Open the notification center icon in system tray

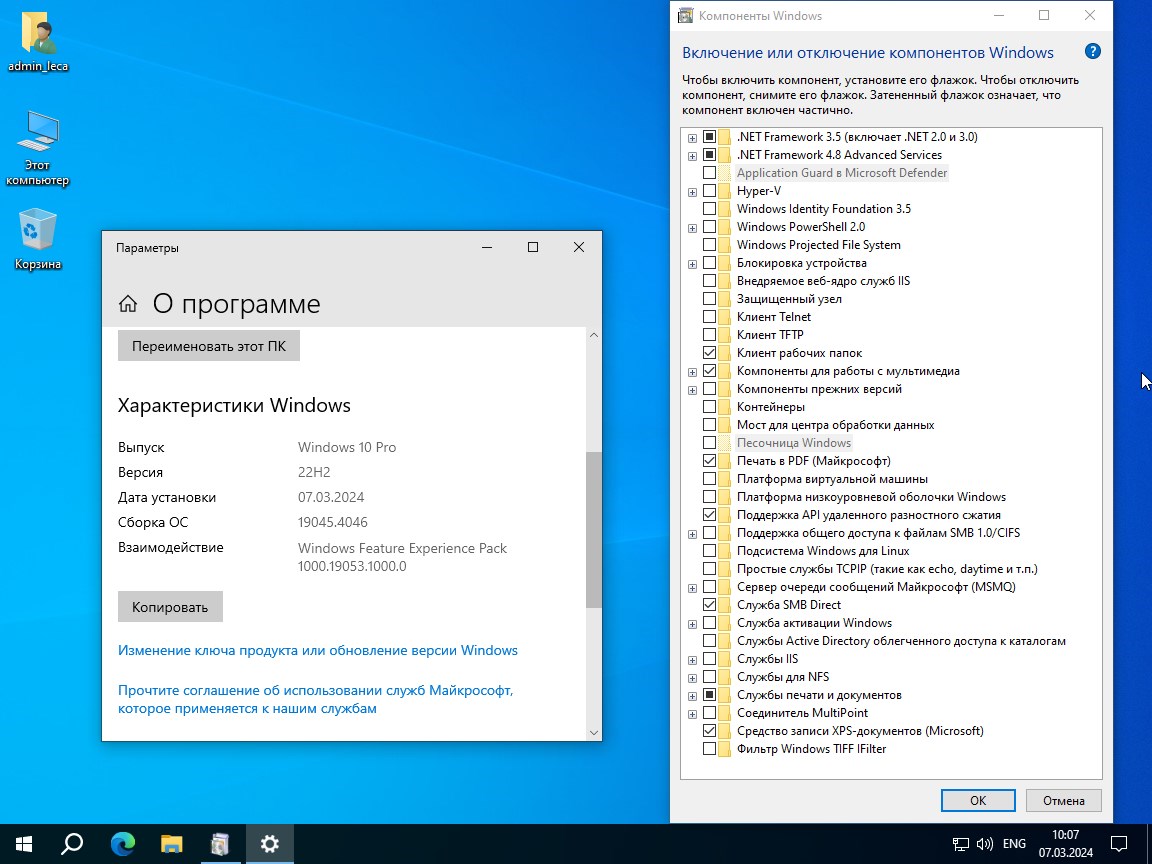[x=1118, y=845]
